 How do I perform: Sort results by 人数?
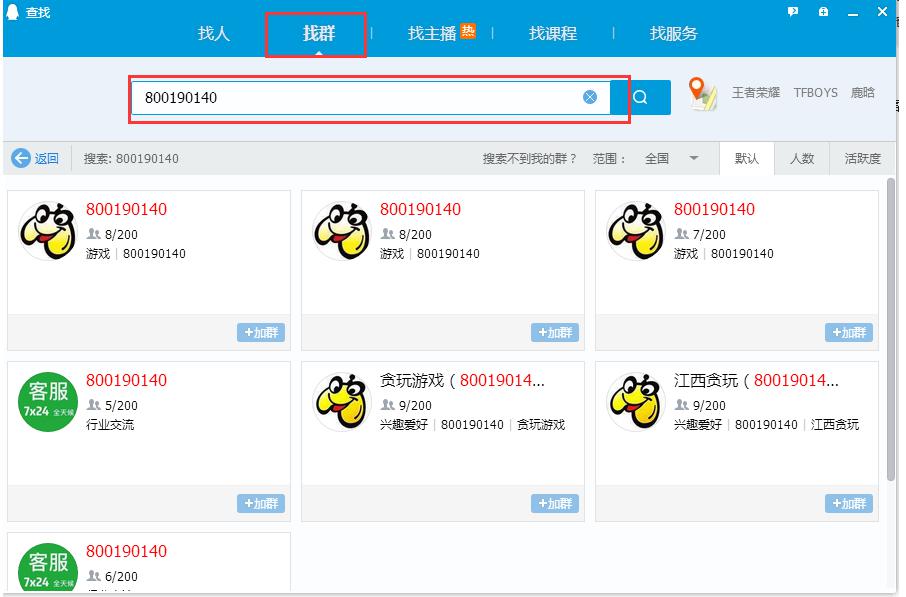pos(802,158)
